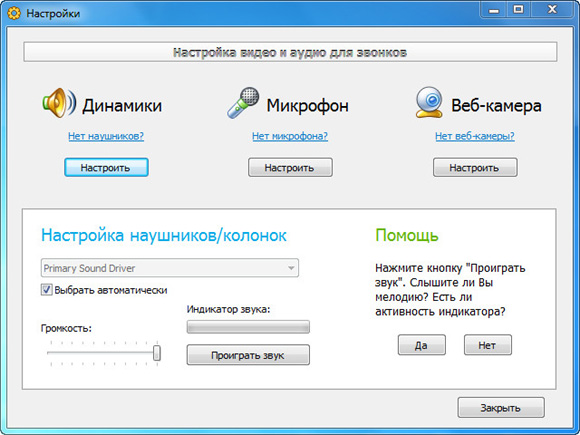
Task: Click Настроить under Динамики
Action: [106, 168]
